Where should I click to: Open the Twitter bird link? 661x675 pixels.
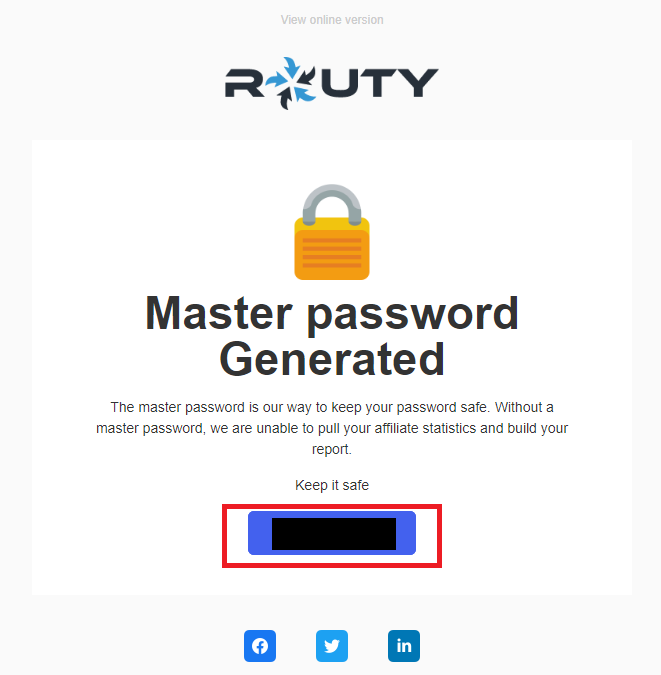point(332,646)
